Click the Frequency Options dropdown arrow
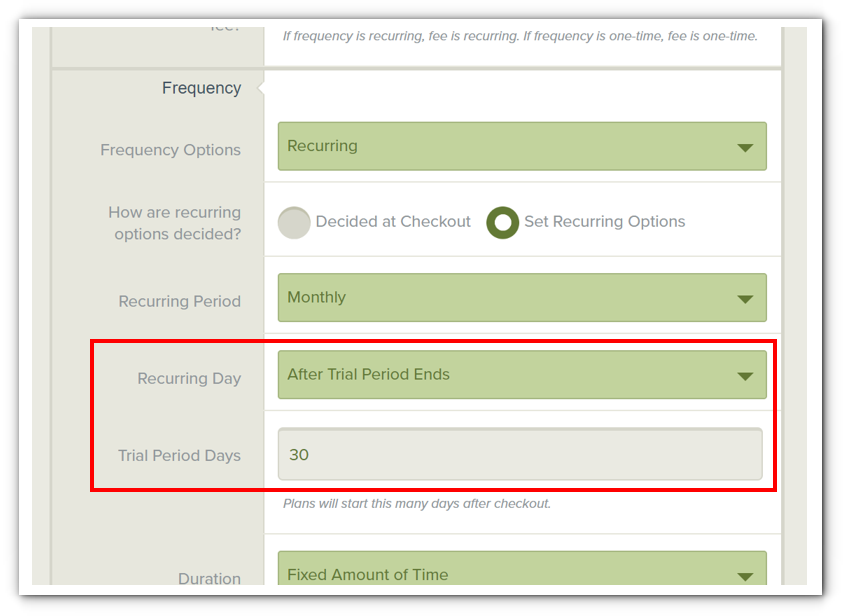This screenshot has width=843, height=616. 745,148
